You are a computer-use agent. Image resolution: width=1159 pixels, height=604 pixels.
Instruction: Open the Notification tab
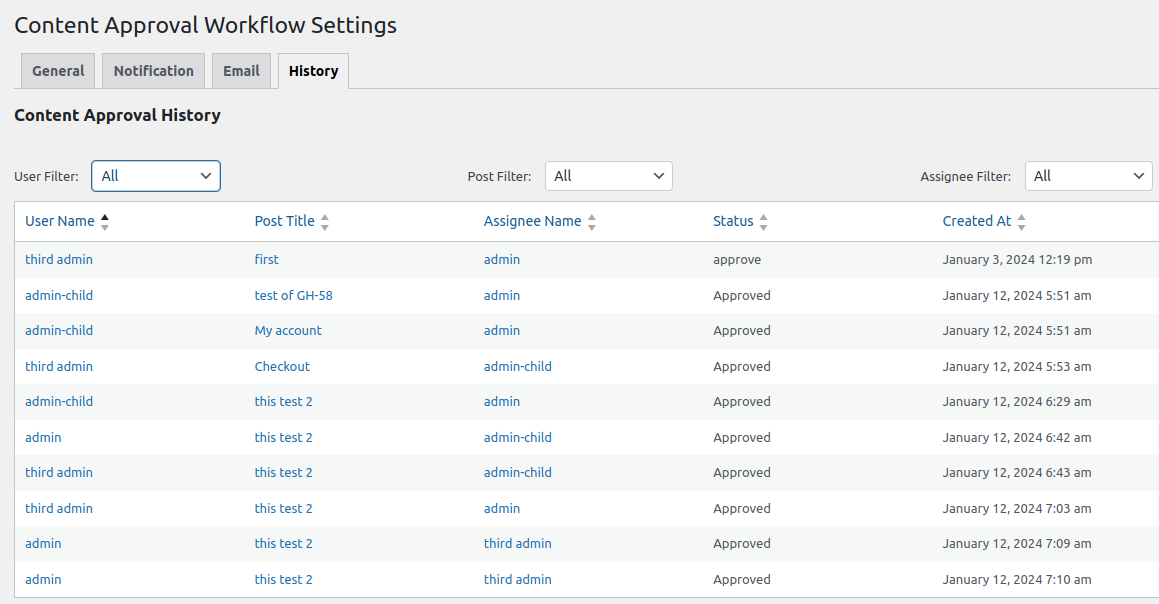click(152, 70)
